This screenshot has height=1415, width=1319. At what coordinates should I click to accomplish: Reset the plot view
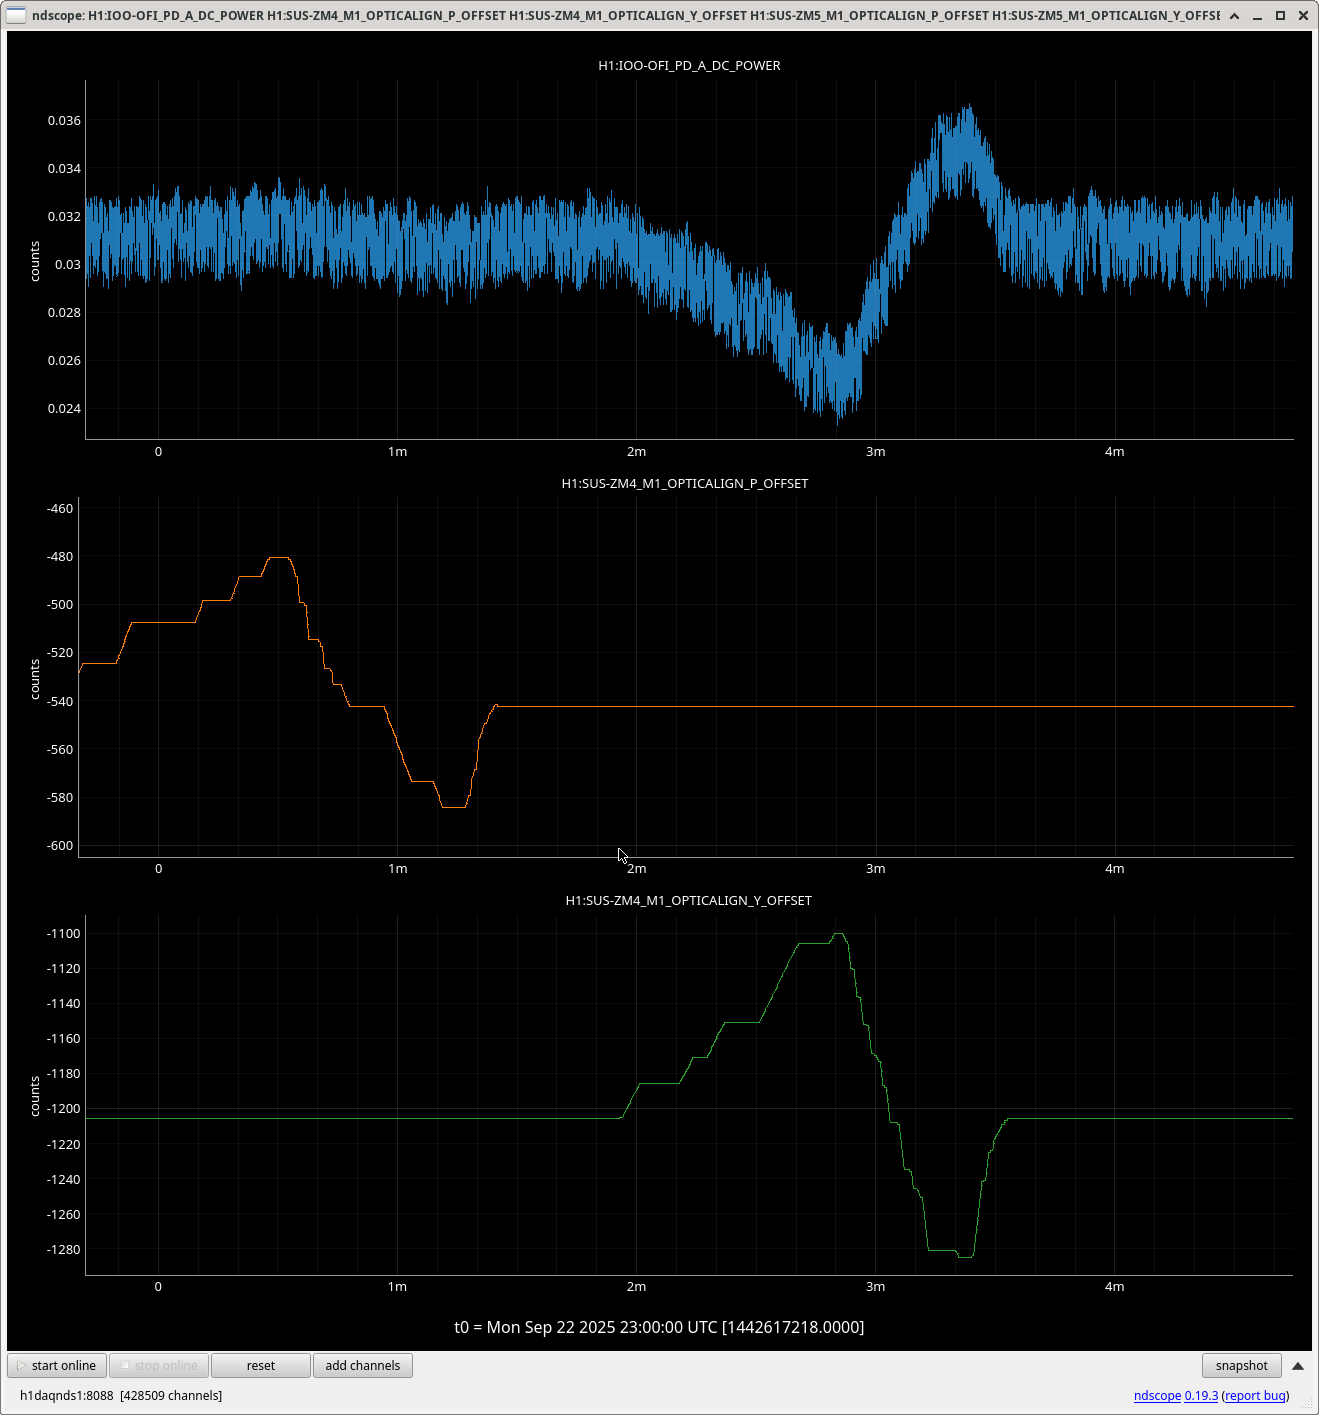coord(260,1366)
